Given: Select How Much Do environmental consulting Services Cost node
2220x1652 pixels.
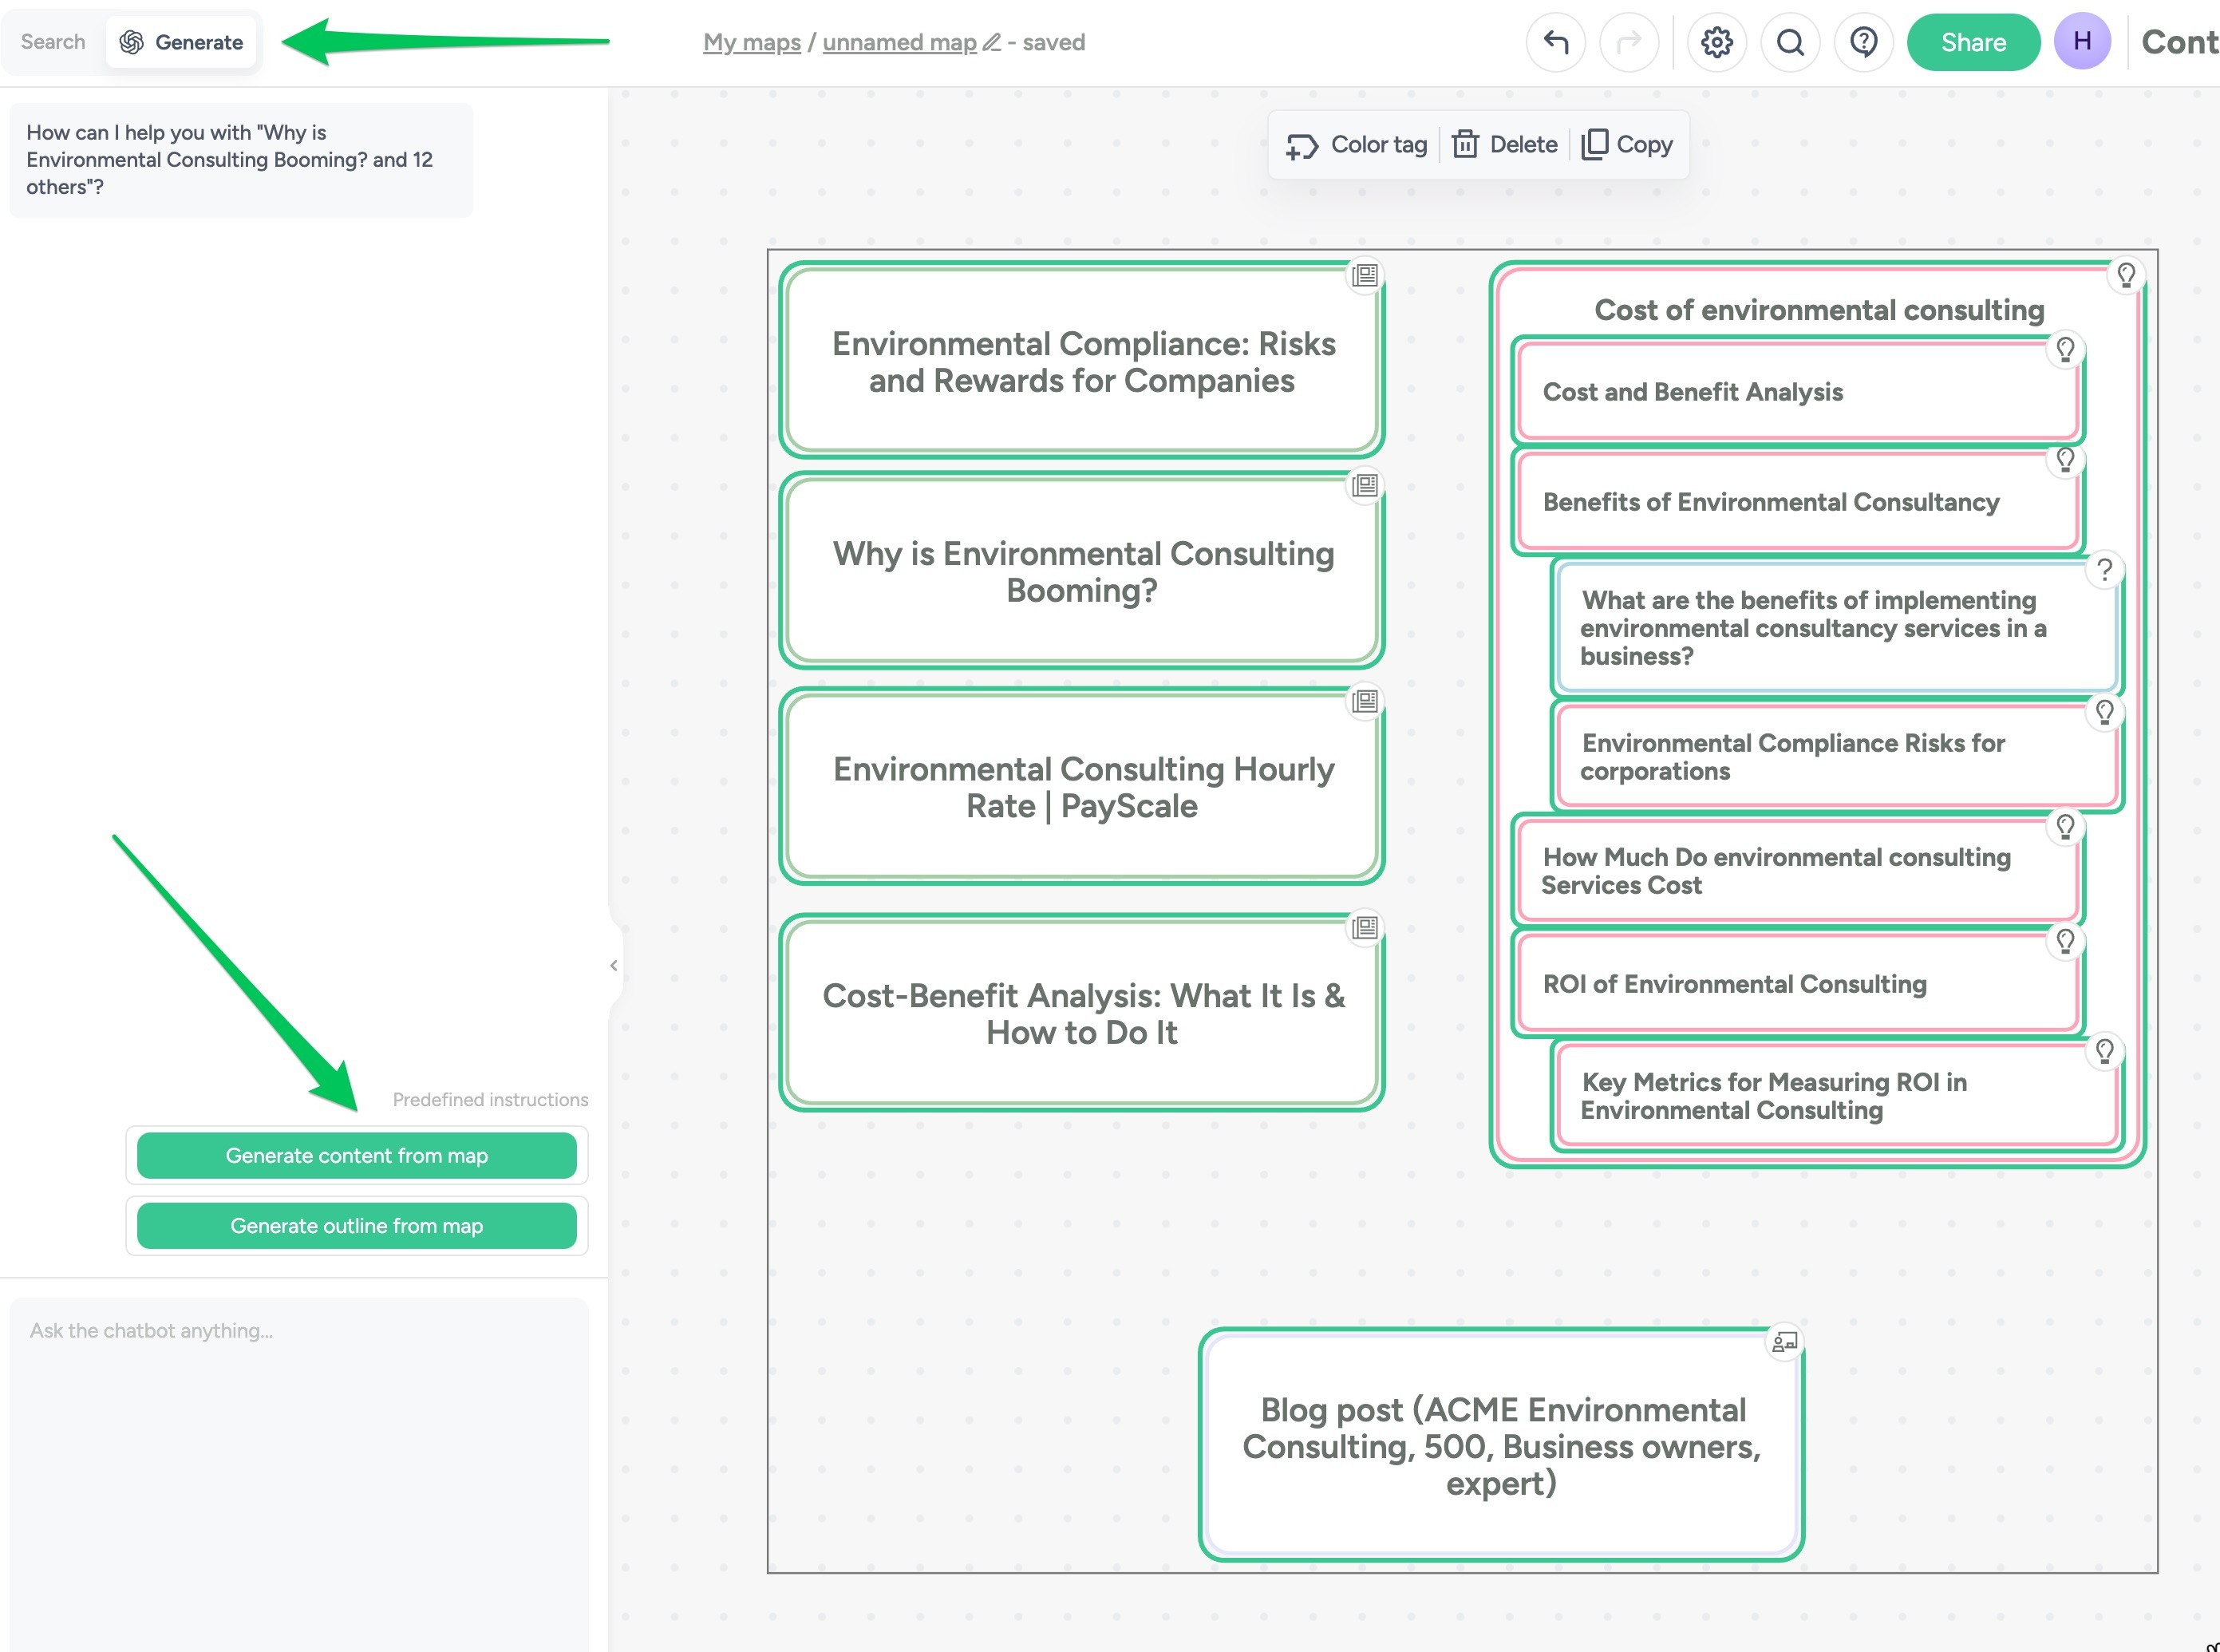Looking at the screenshot, I should click(1797, 871).
